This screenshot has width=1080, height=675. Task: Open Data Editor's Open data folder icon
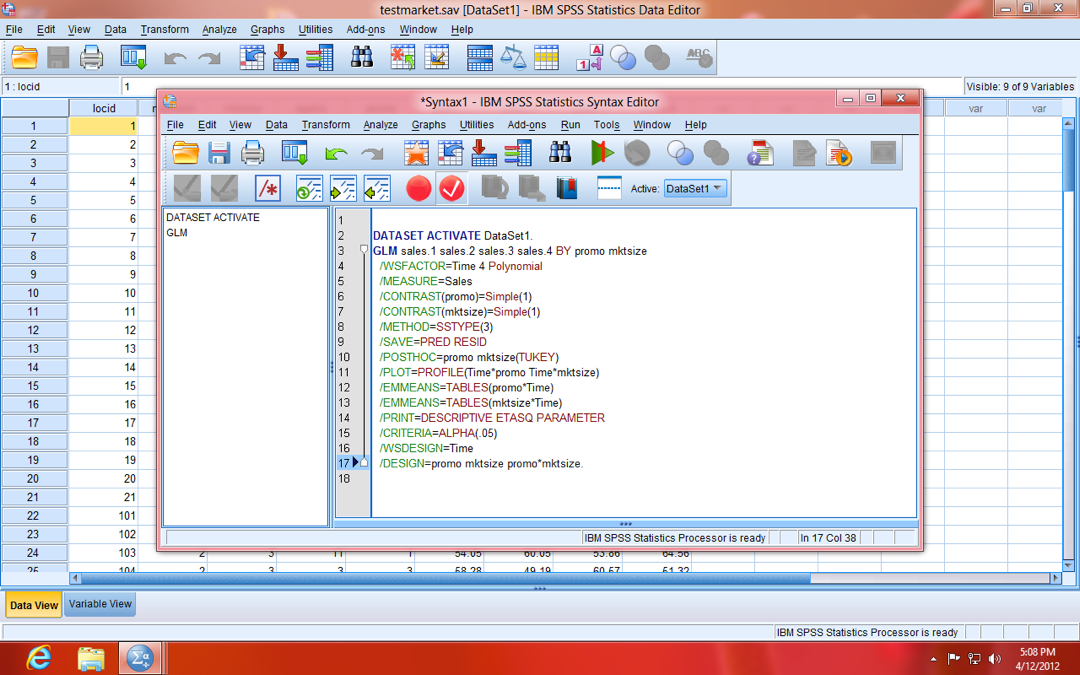pos(24,57)
